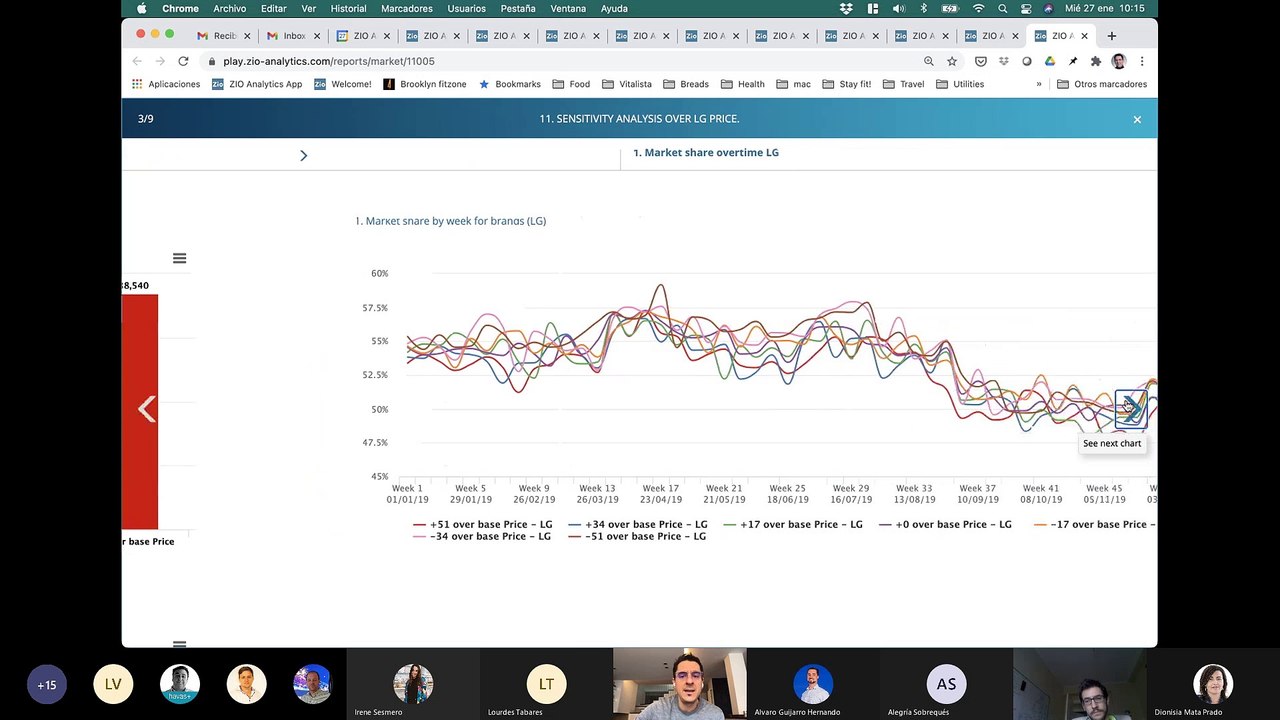
Task: Open the Stay fit! bookmarks folder
Action: (x=846, y=84)
